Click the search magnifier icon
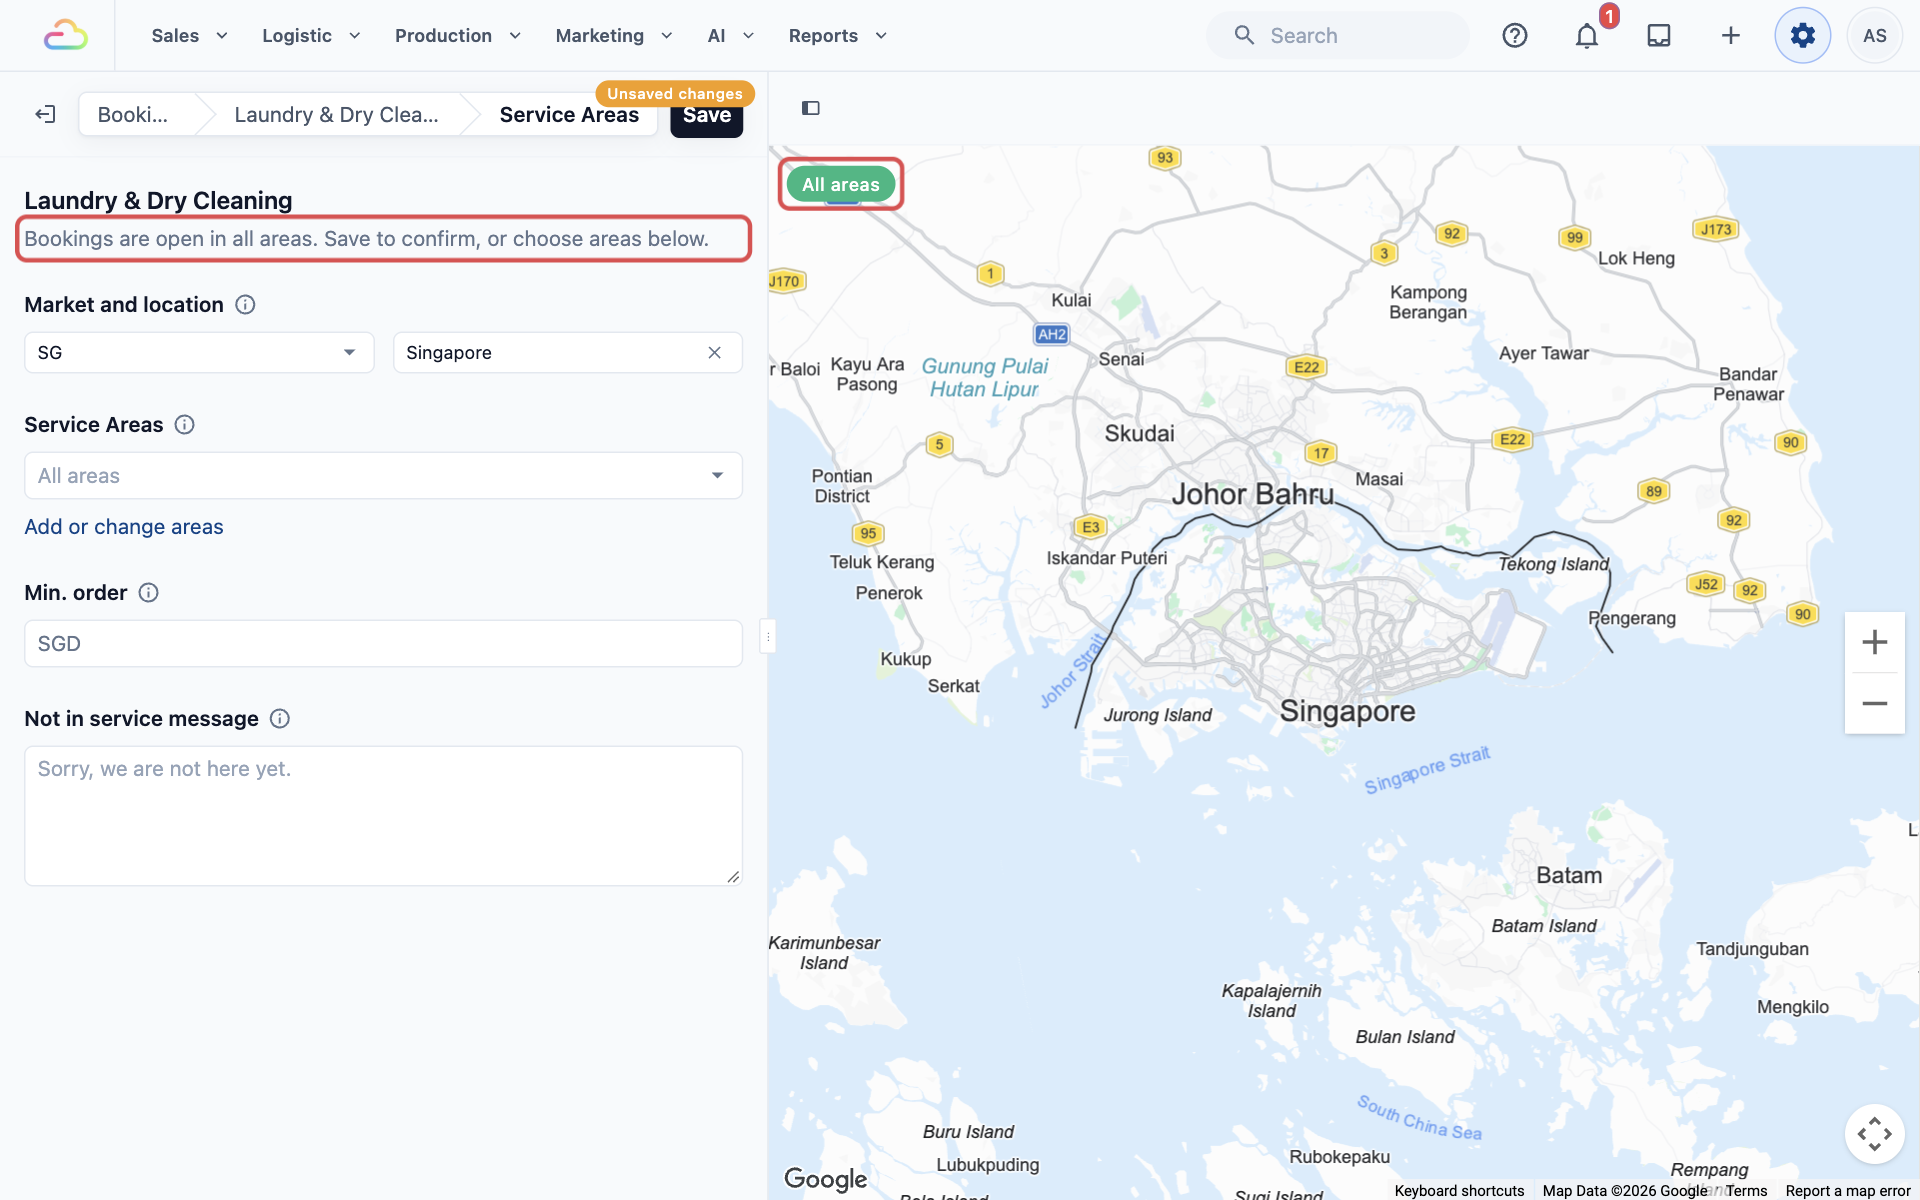Image resolution: width=1920 pixels, height=1200 pixels. [x=1244, y=35]
